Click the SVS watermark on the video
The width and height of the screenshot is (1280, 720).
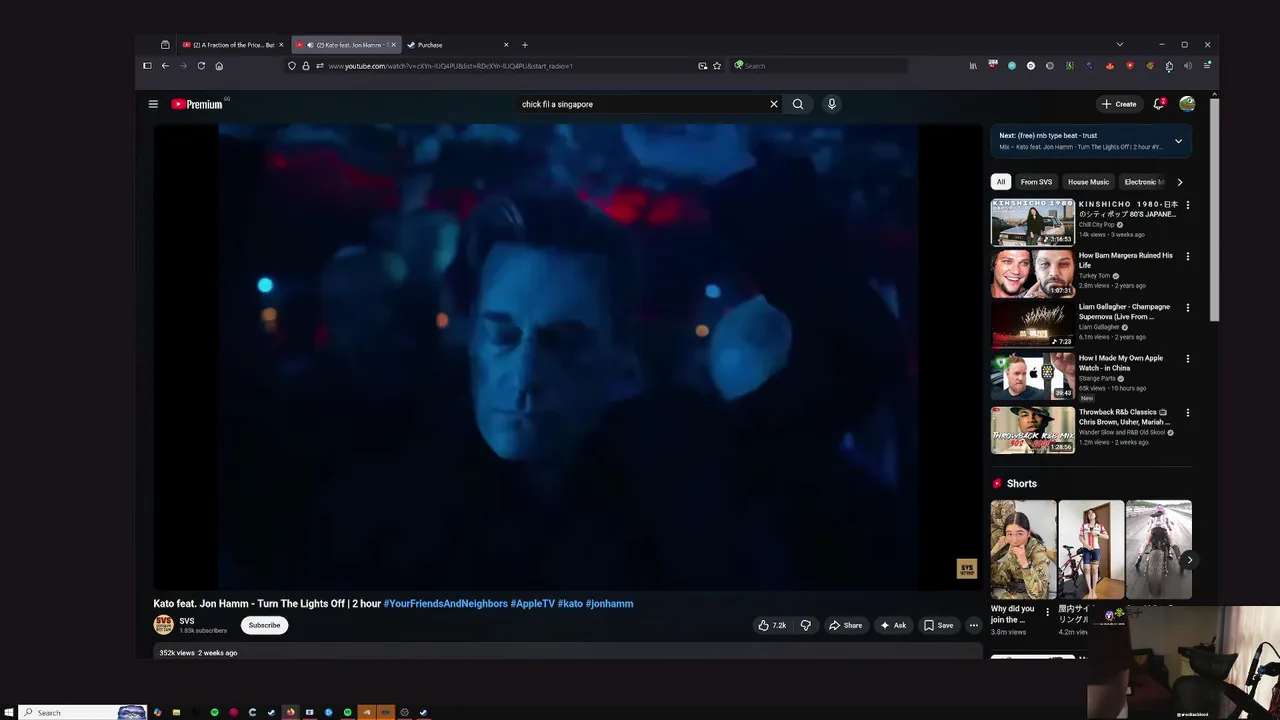(967, 569)
